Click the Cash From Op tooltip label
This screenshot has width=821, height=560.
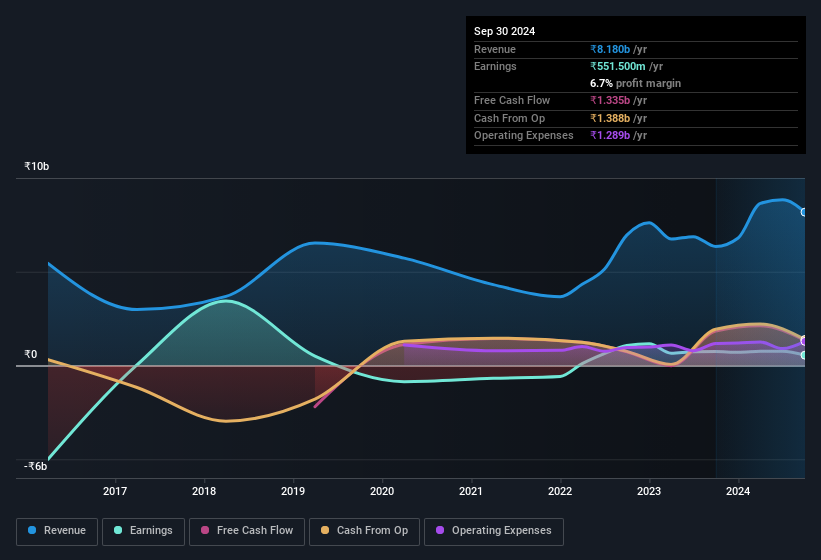509,118
